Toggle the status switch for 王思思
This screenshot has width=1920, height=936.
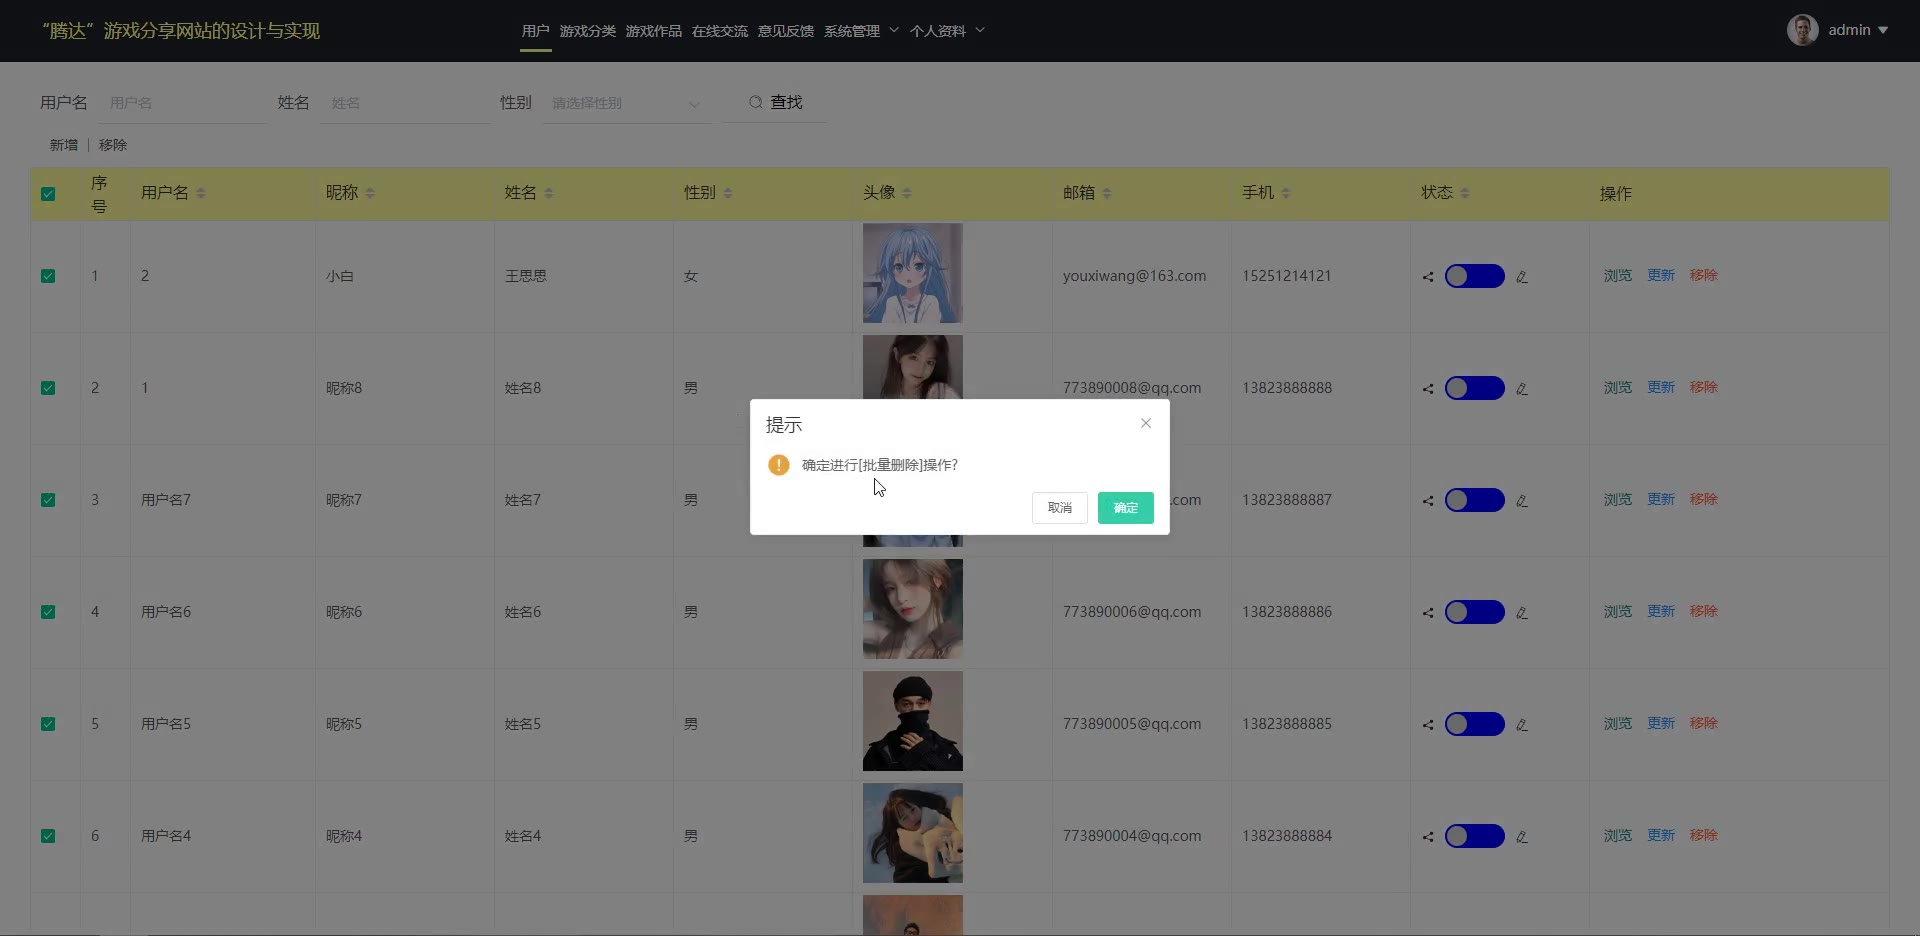click(x=1475, y=276)
